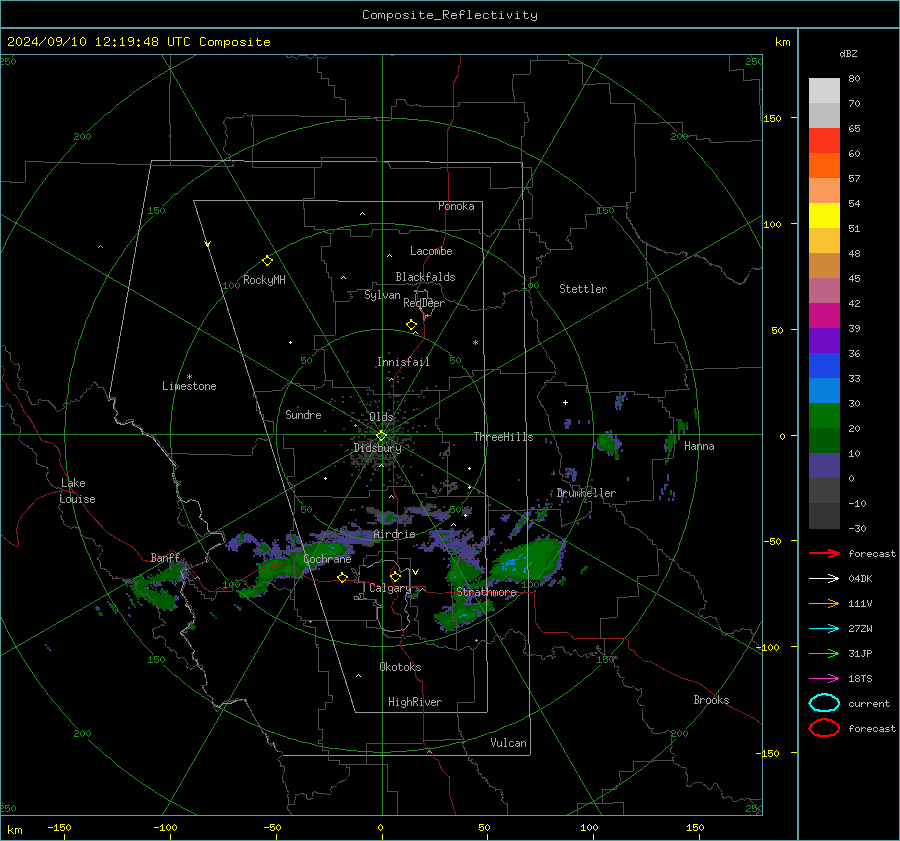Click the Innisfail city label
The height and width of the screenshot is (841, 900).
click(x=403, y=362)
